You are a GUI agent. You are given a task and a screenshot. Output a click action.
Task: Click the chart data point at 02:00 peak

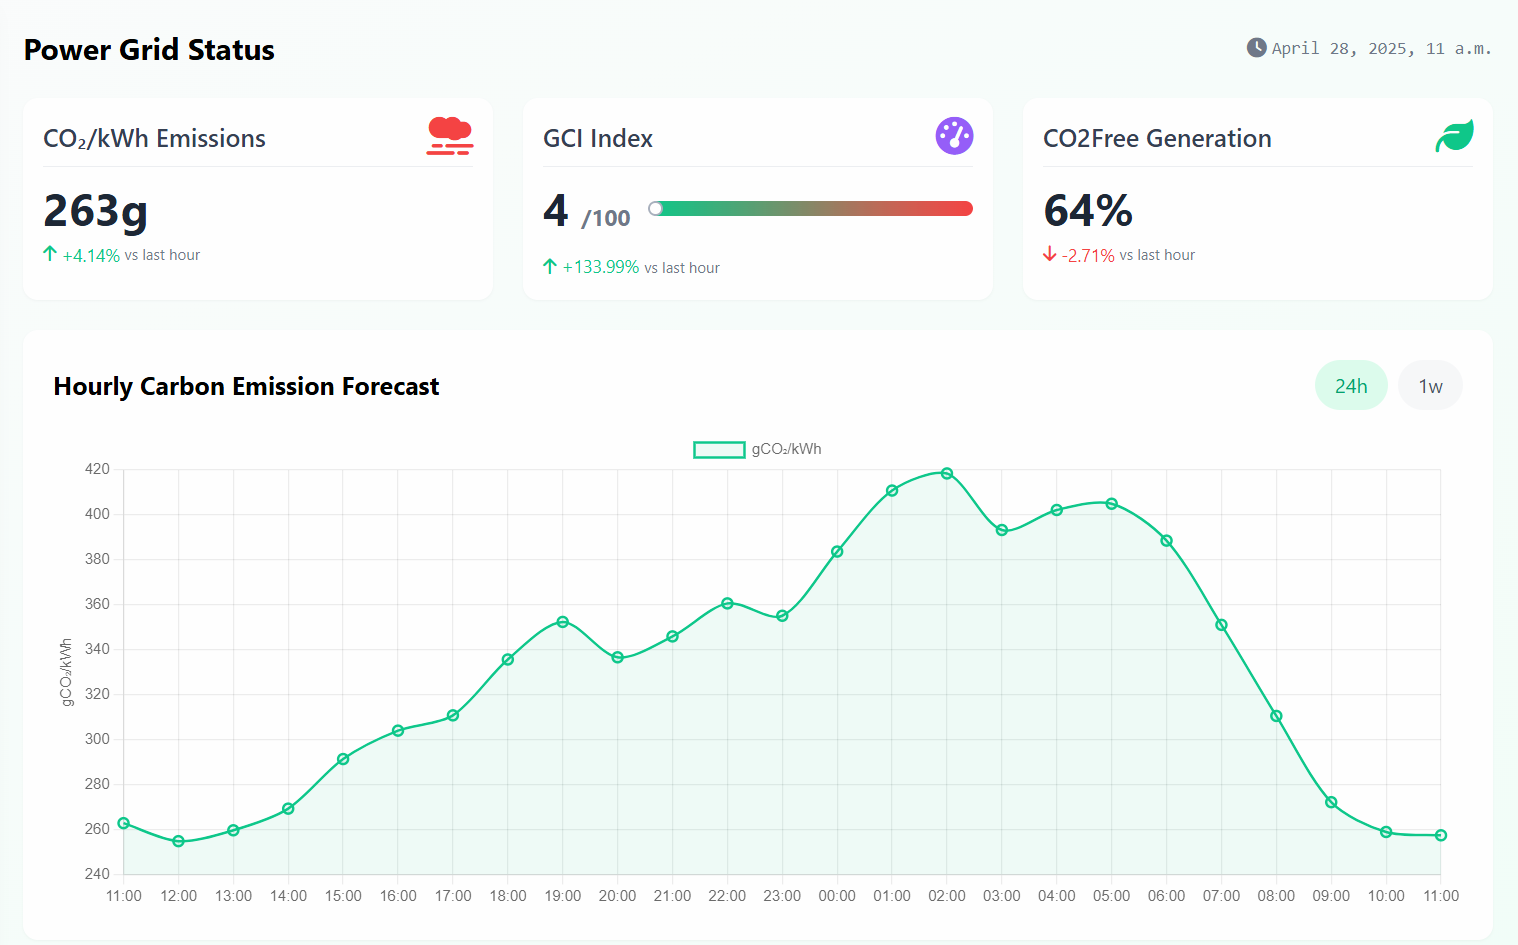(947, 474)
